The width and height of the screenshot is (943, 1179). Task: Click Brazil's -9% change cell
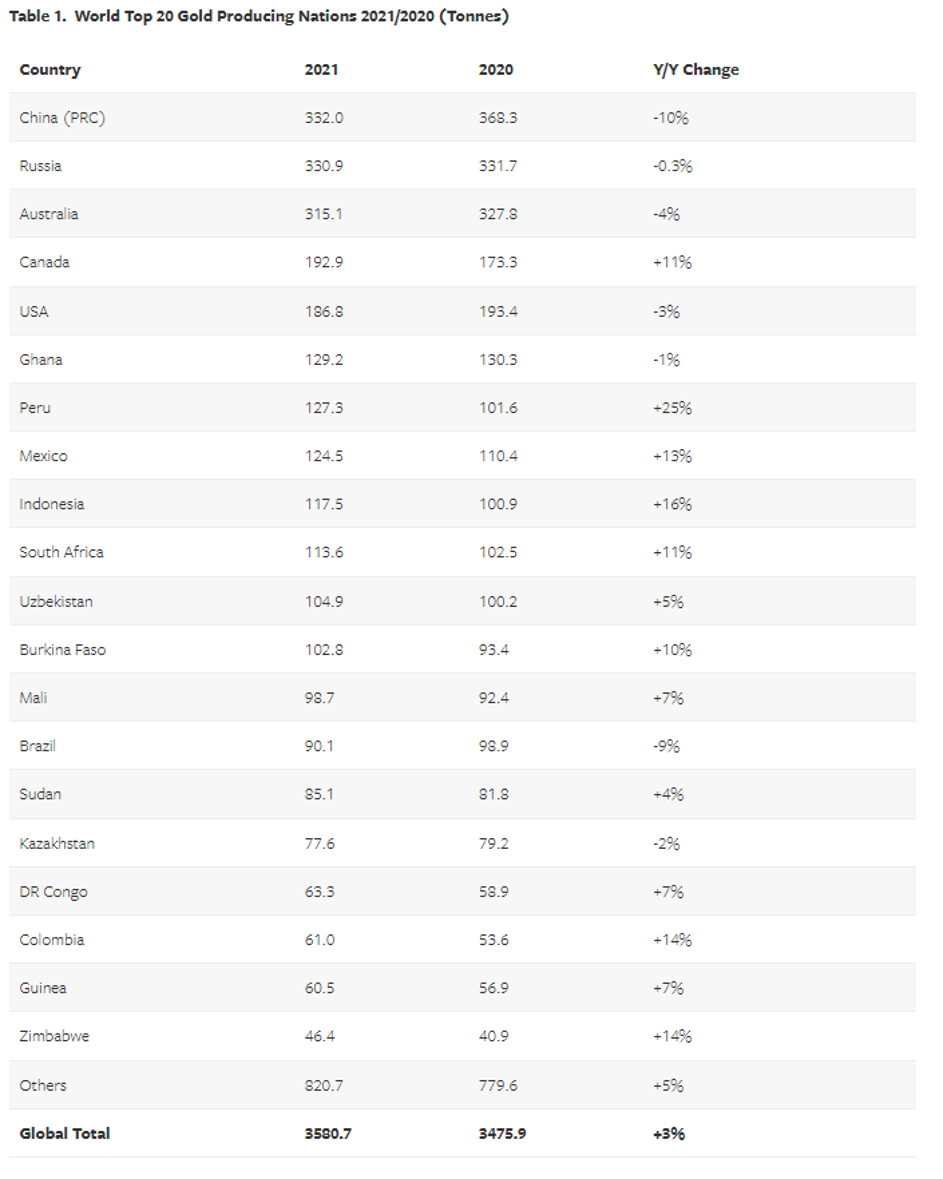[x=668, y=746]
